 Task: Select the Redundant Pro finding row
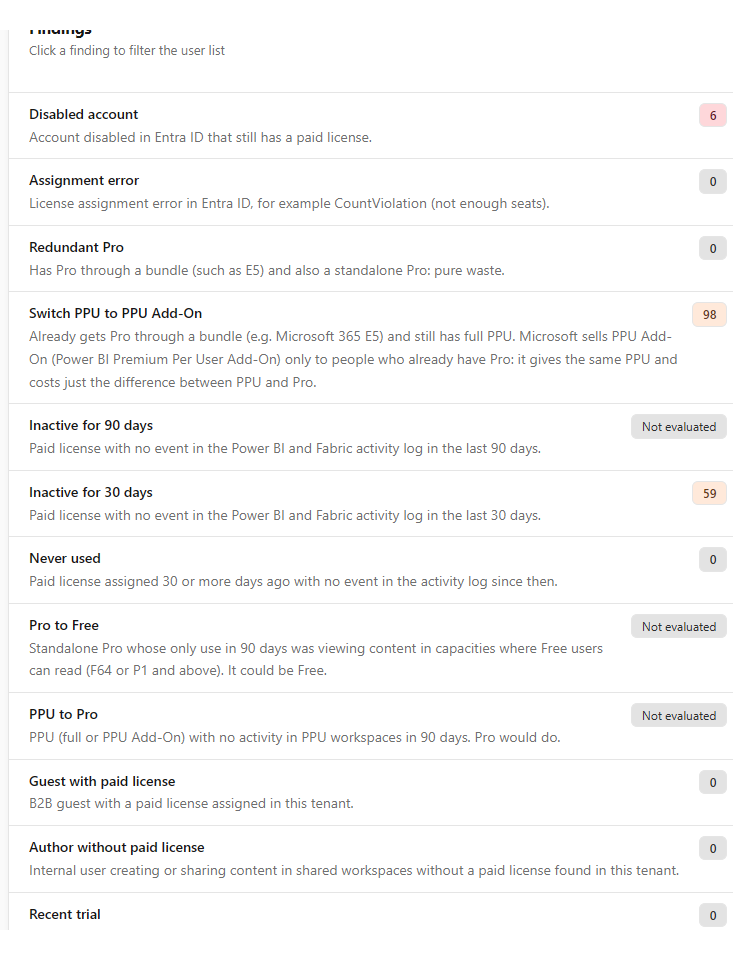point(370,258)
